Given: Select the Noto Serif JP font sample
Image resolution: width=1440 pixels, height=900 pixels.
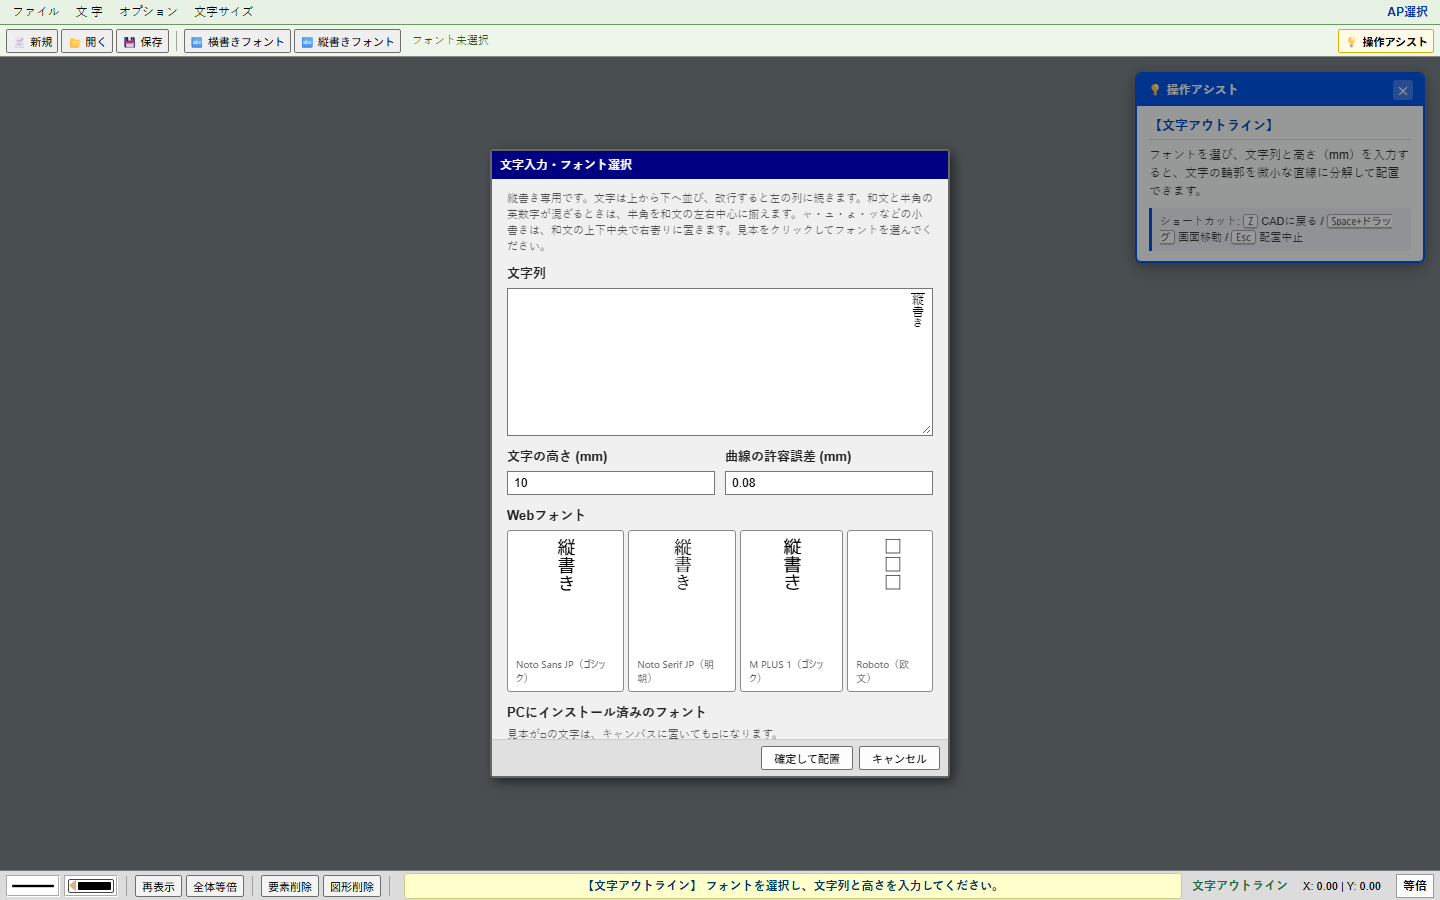Looking at the screenshot, I should click(682, 611).
